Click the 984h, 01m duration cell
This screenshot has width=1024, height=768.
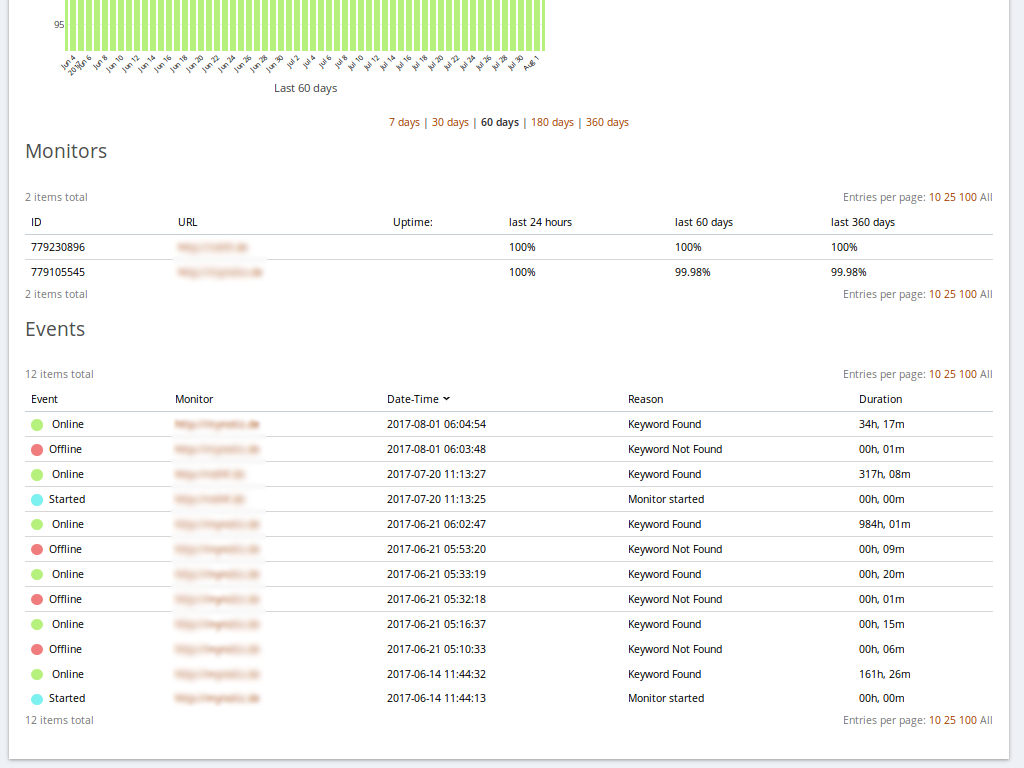coord(884,524)
